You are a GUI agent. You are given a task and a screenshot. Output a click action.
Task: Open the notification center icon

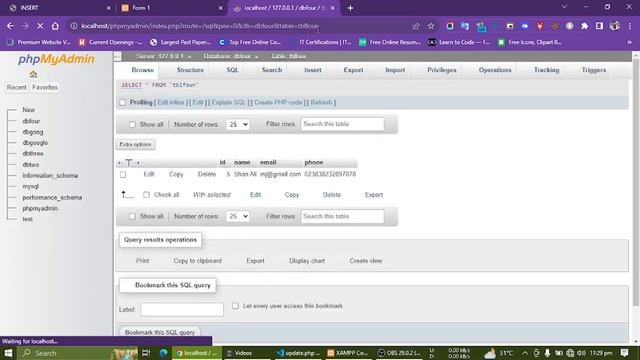click(624, 353)
